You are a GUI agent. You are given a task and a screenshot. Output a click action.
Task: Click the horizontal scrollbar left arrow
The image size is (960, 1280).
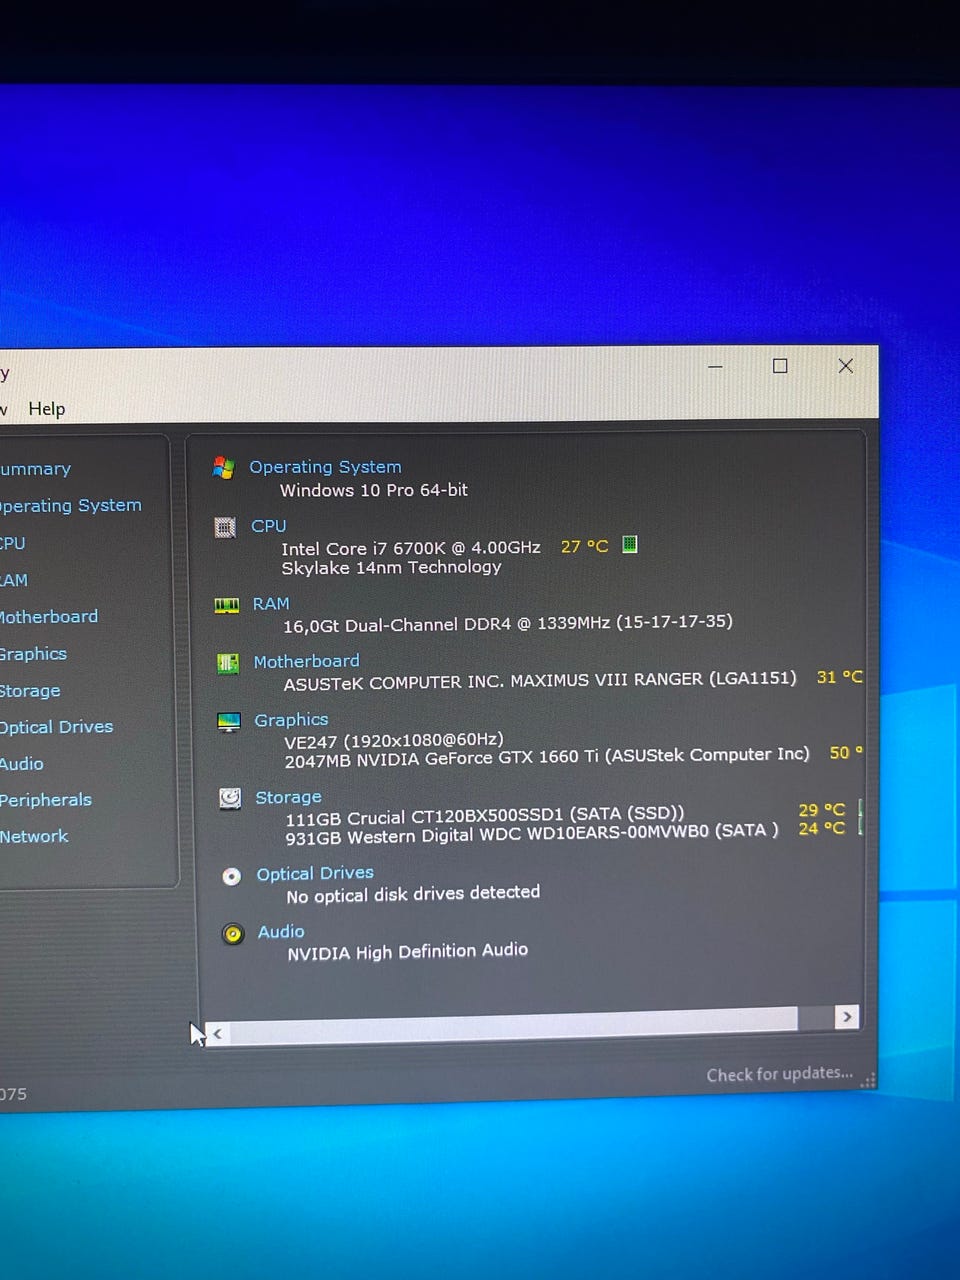pos(217,1034)
